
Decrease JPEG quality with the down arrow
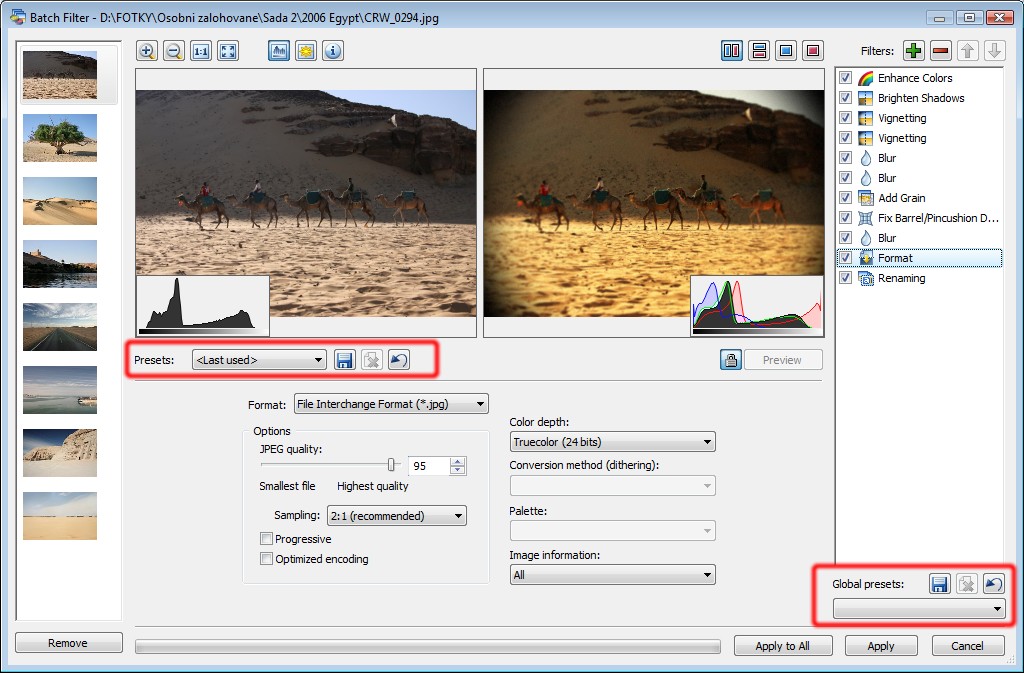tap(458, 470)
